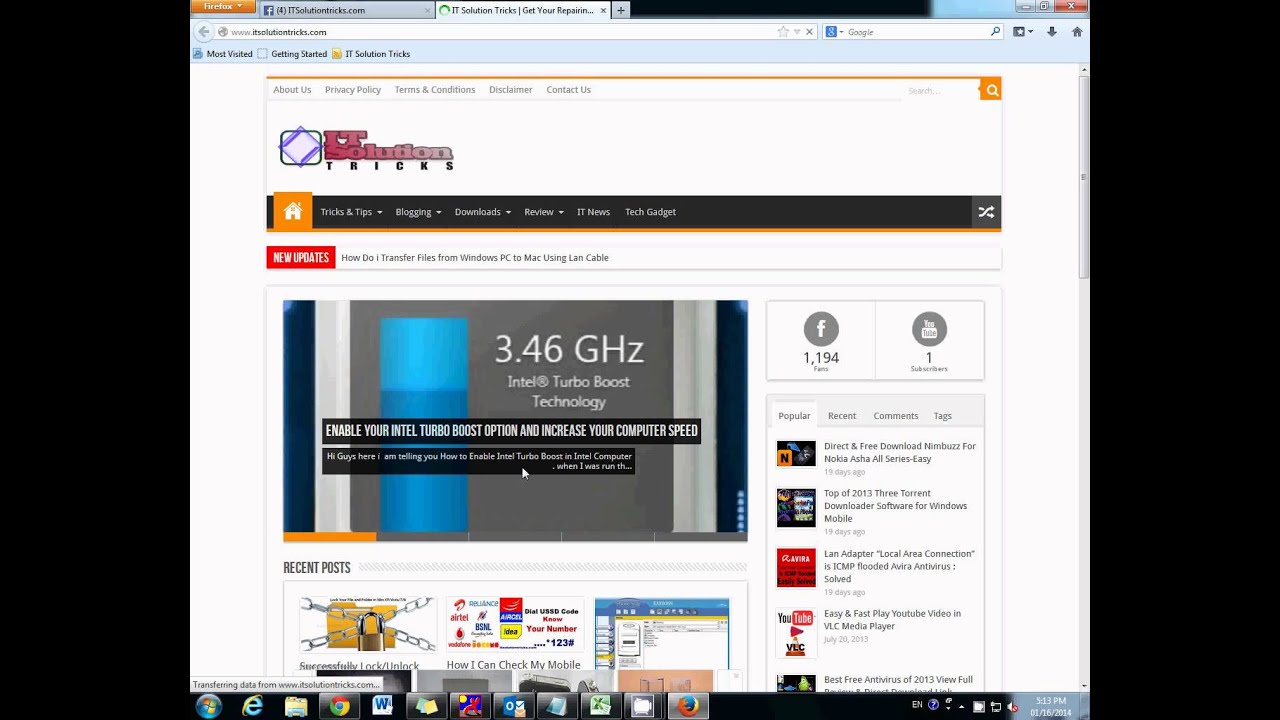Open the About Us page link

click(x=292, y=90)
